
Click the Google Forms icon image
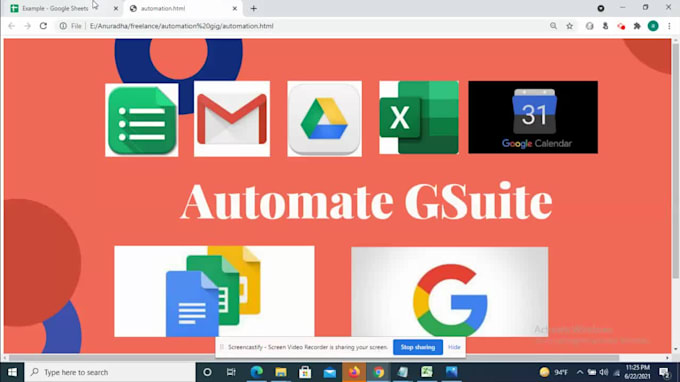(141, 120)
